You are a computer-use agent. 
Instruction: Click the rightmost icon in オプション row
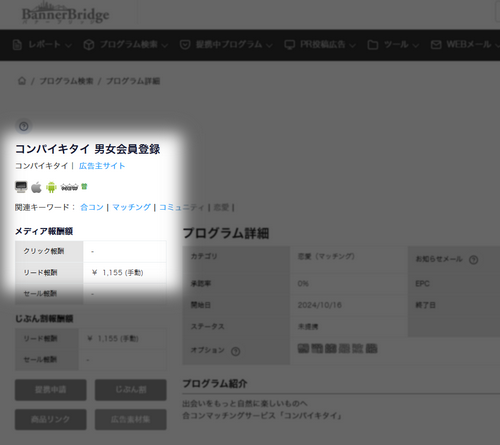[x=371, y=349]
